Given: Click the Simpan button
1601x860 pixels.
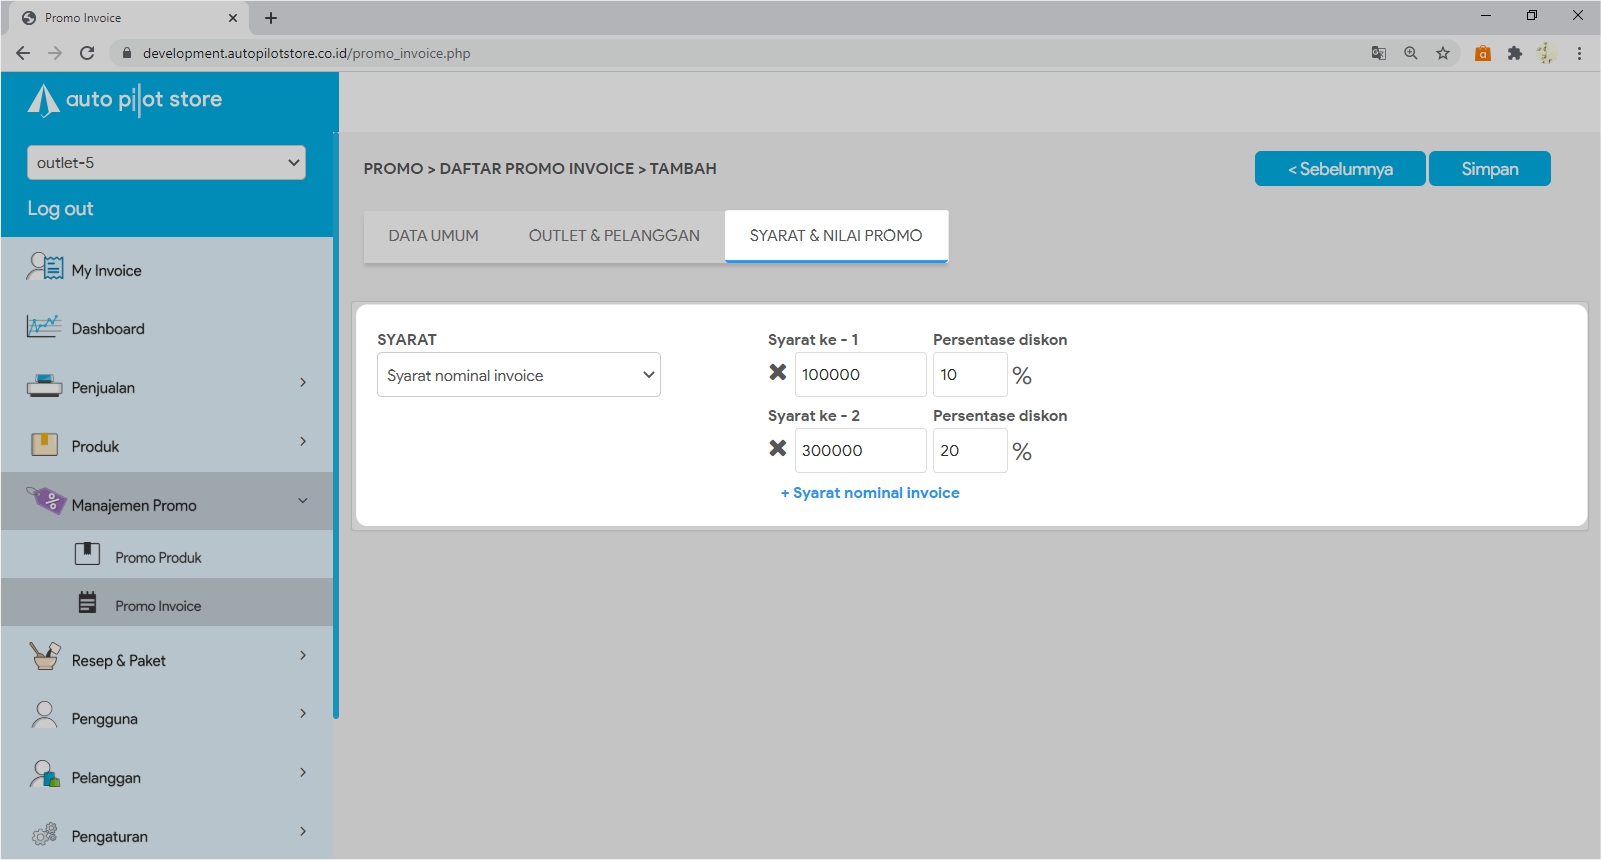Looking at the screenshot, I should [1489, 169].
